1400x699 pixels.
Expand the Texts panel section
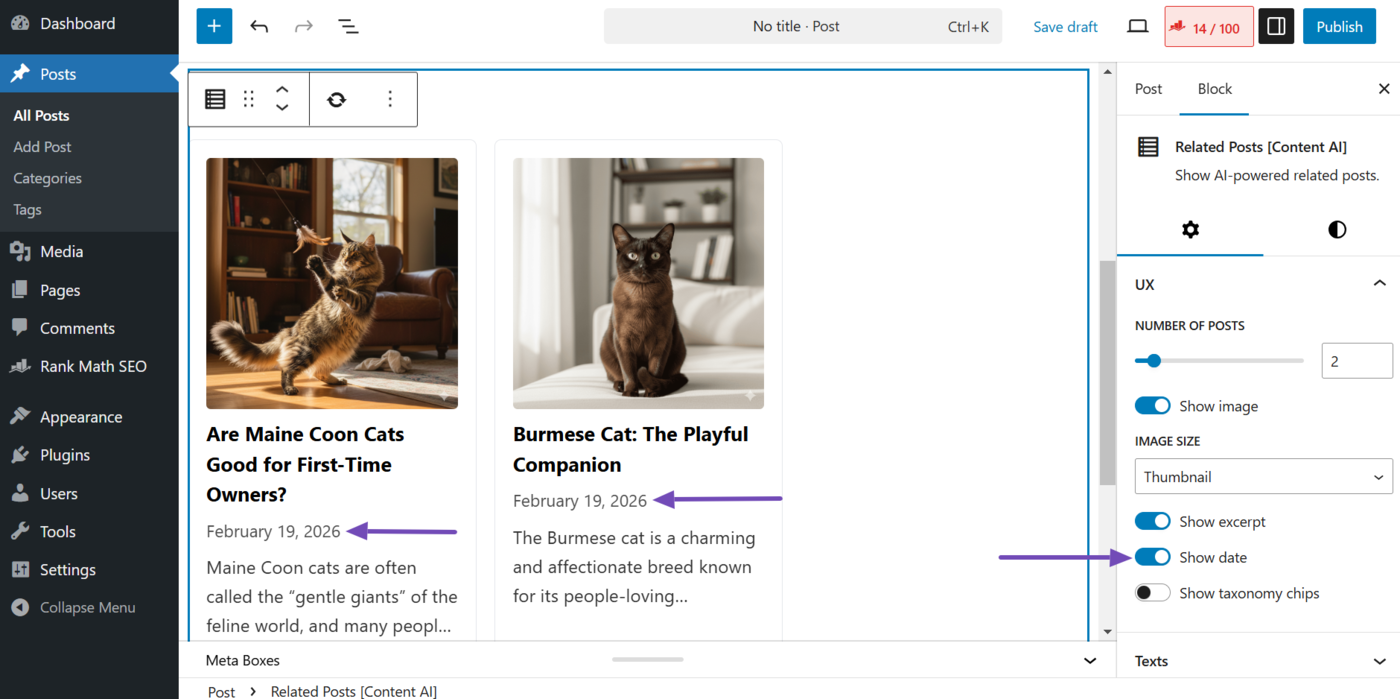tap(1258, 661)
